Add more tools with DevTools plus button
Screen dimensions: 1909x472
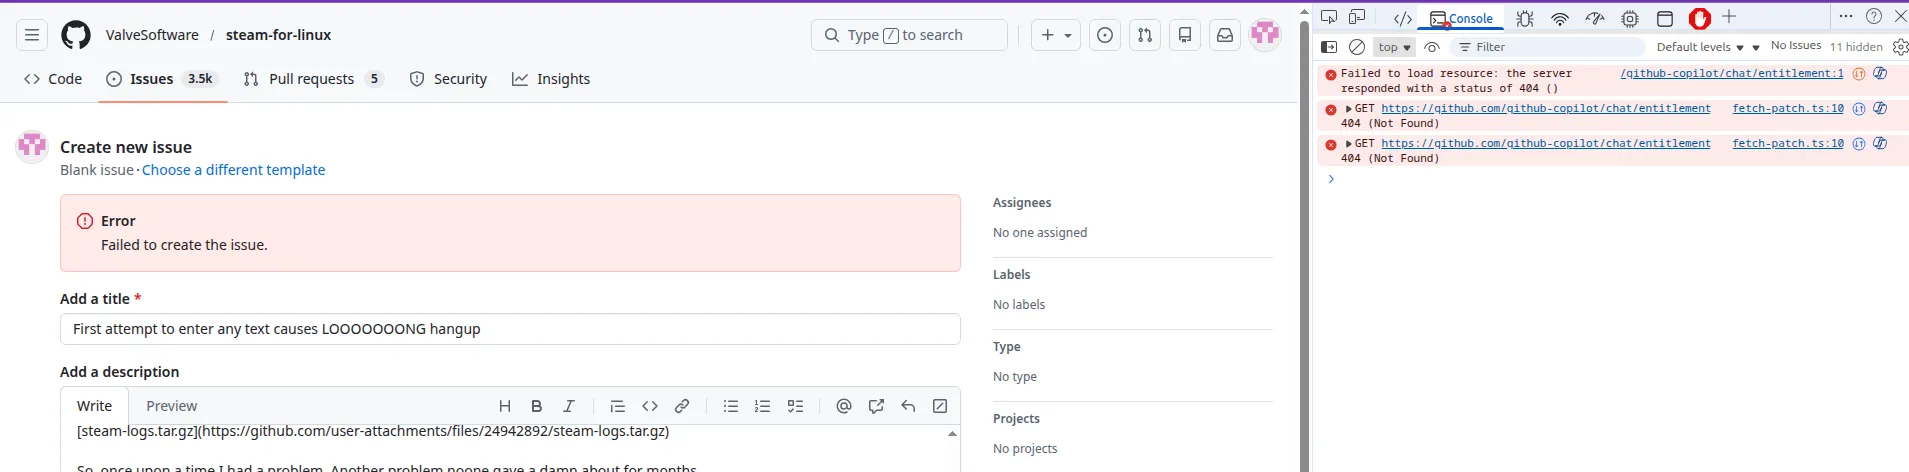[x=1729, y=17]
